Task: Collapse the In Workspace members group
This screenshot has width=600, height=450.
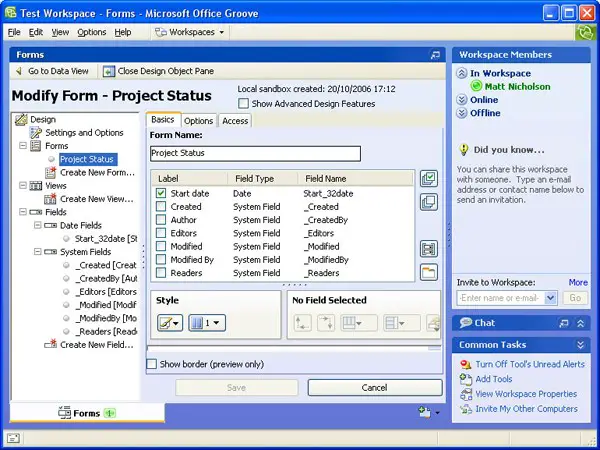Action: pos(462,73)
